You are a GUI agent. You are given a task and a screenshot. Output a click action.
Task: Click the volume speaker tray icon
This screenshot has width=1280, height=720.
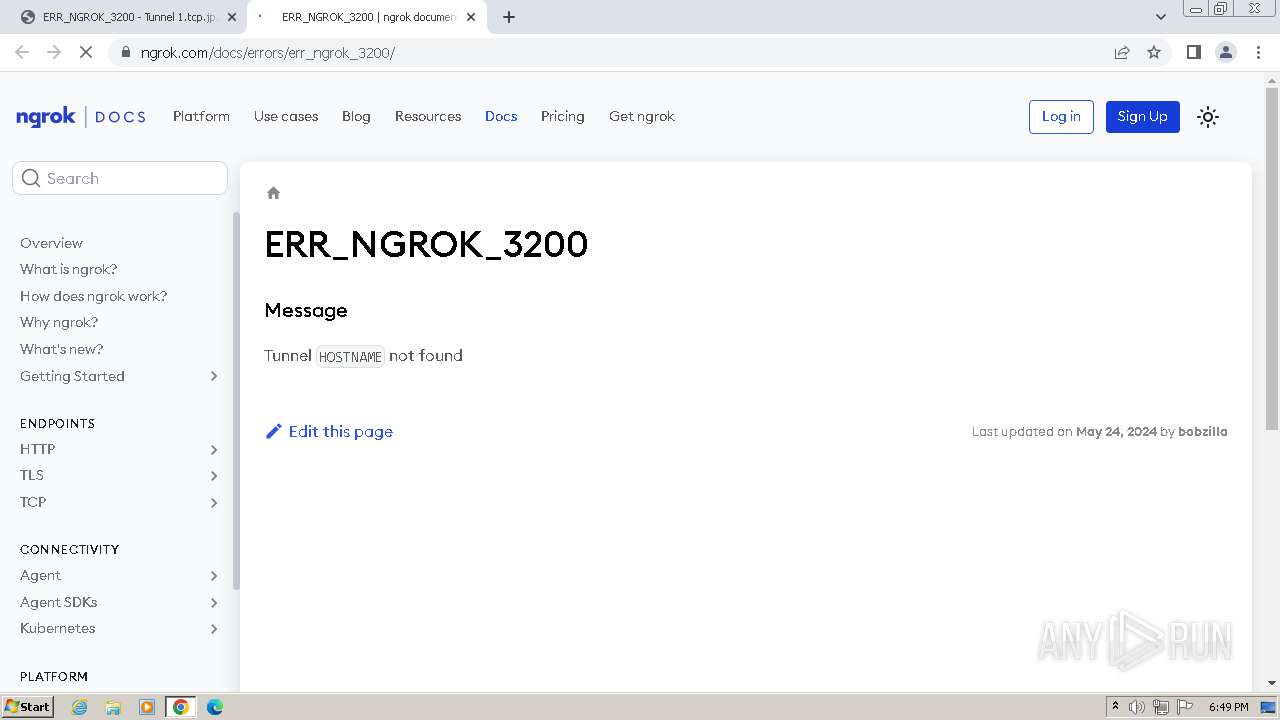pos(1136,707)
